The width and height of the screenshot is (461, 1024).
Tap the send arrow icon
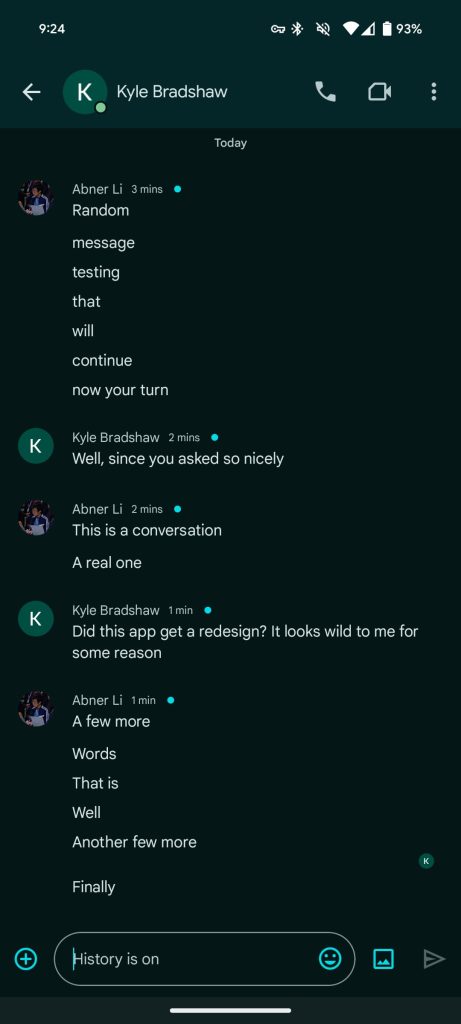pyautogui.click(x=434, y=959)
